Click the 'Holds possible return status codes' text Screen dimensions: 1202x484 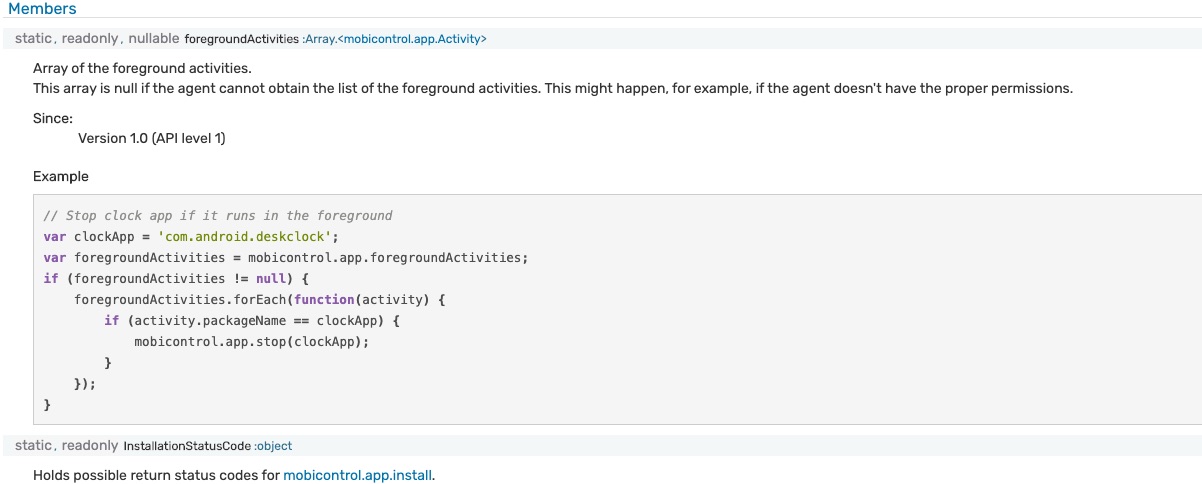click(156, 475)
